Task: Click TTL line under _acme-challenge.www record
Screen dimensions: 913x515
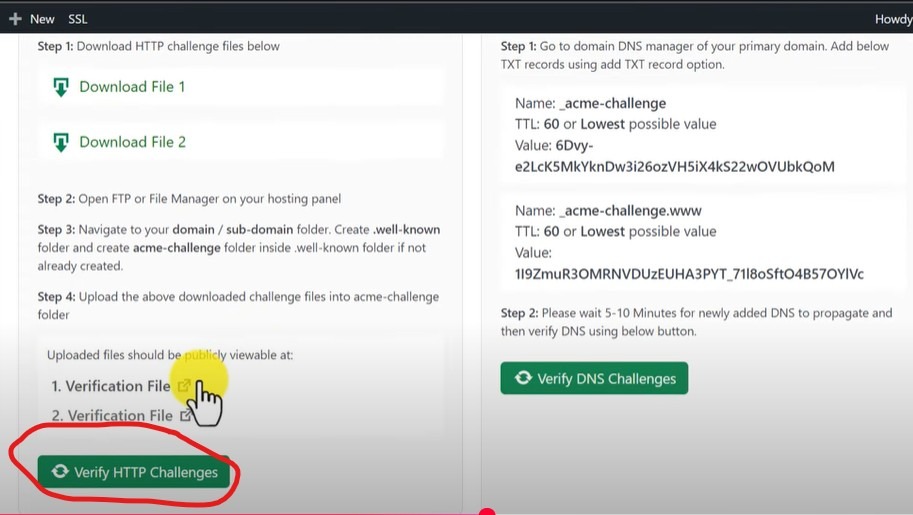Action: point(615,232)
